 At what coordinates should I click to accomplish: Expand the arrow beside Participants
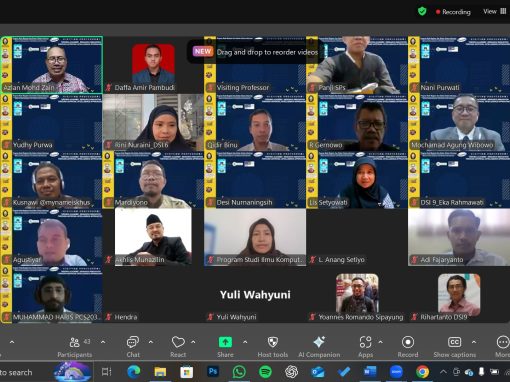103,342
